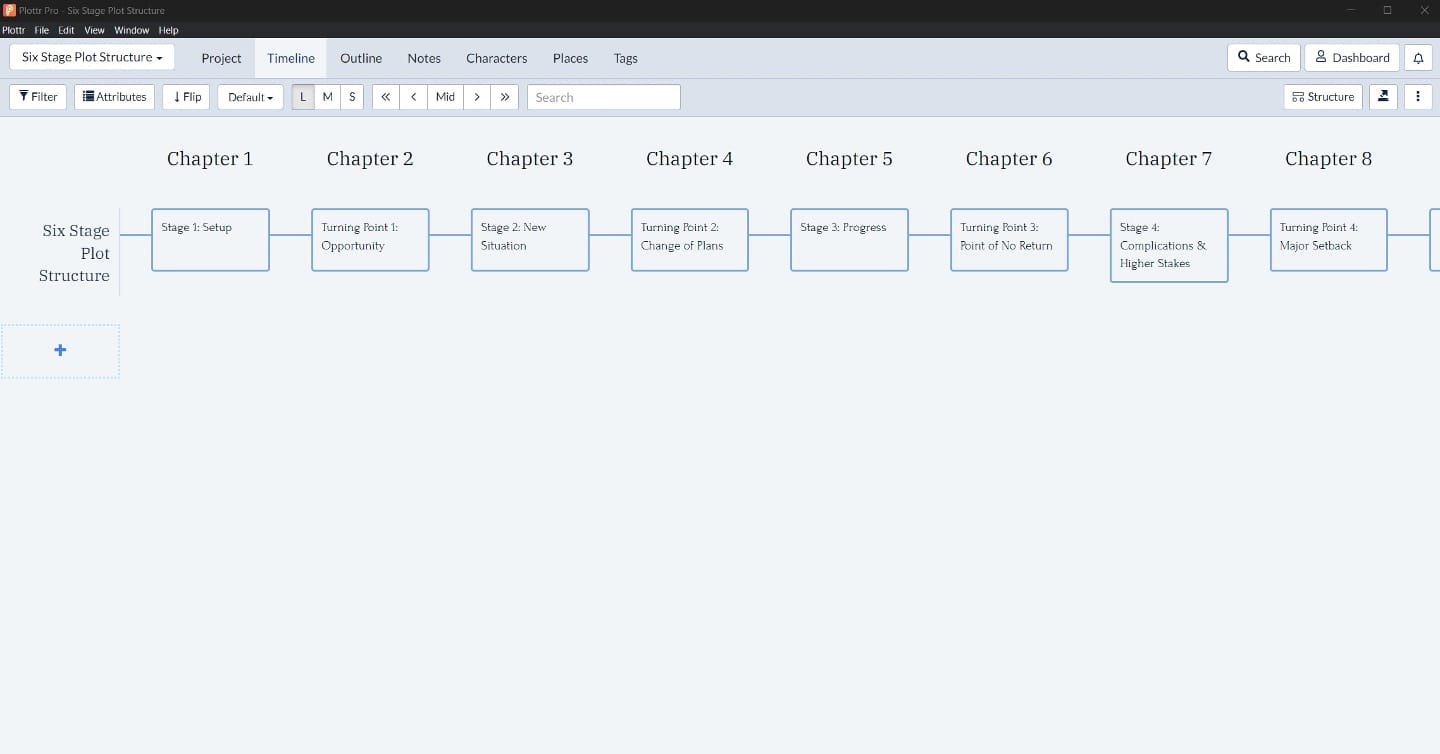The width and height of the screenshot is (1440, 754).
Task: Select the large L timeline size
Action: point(302,96)
